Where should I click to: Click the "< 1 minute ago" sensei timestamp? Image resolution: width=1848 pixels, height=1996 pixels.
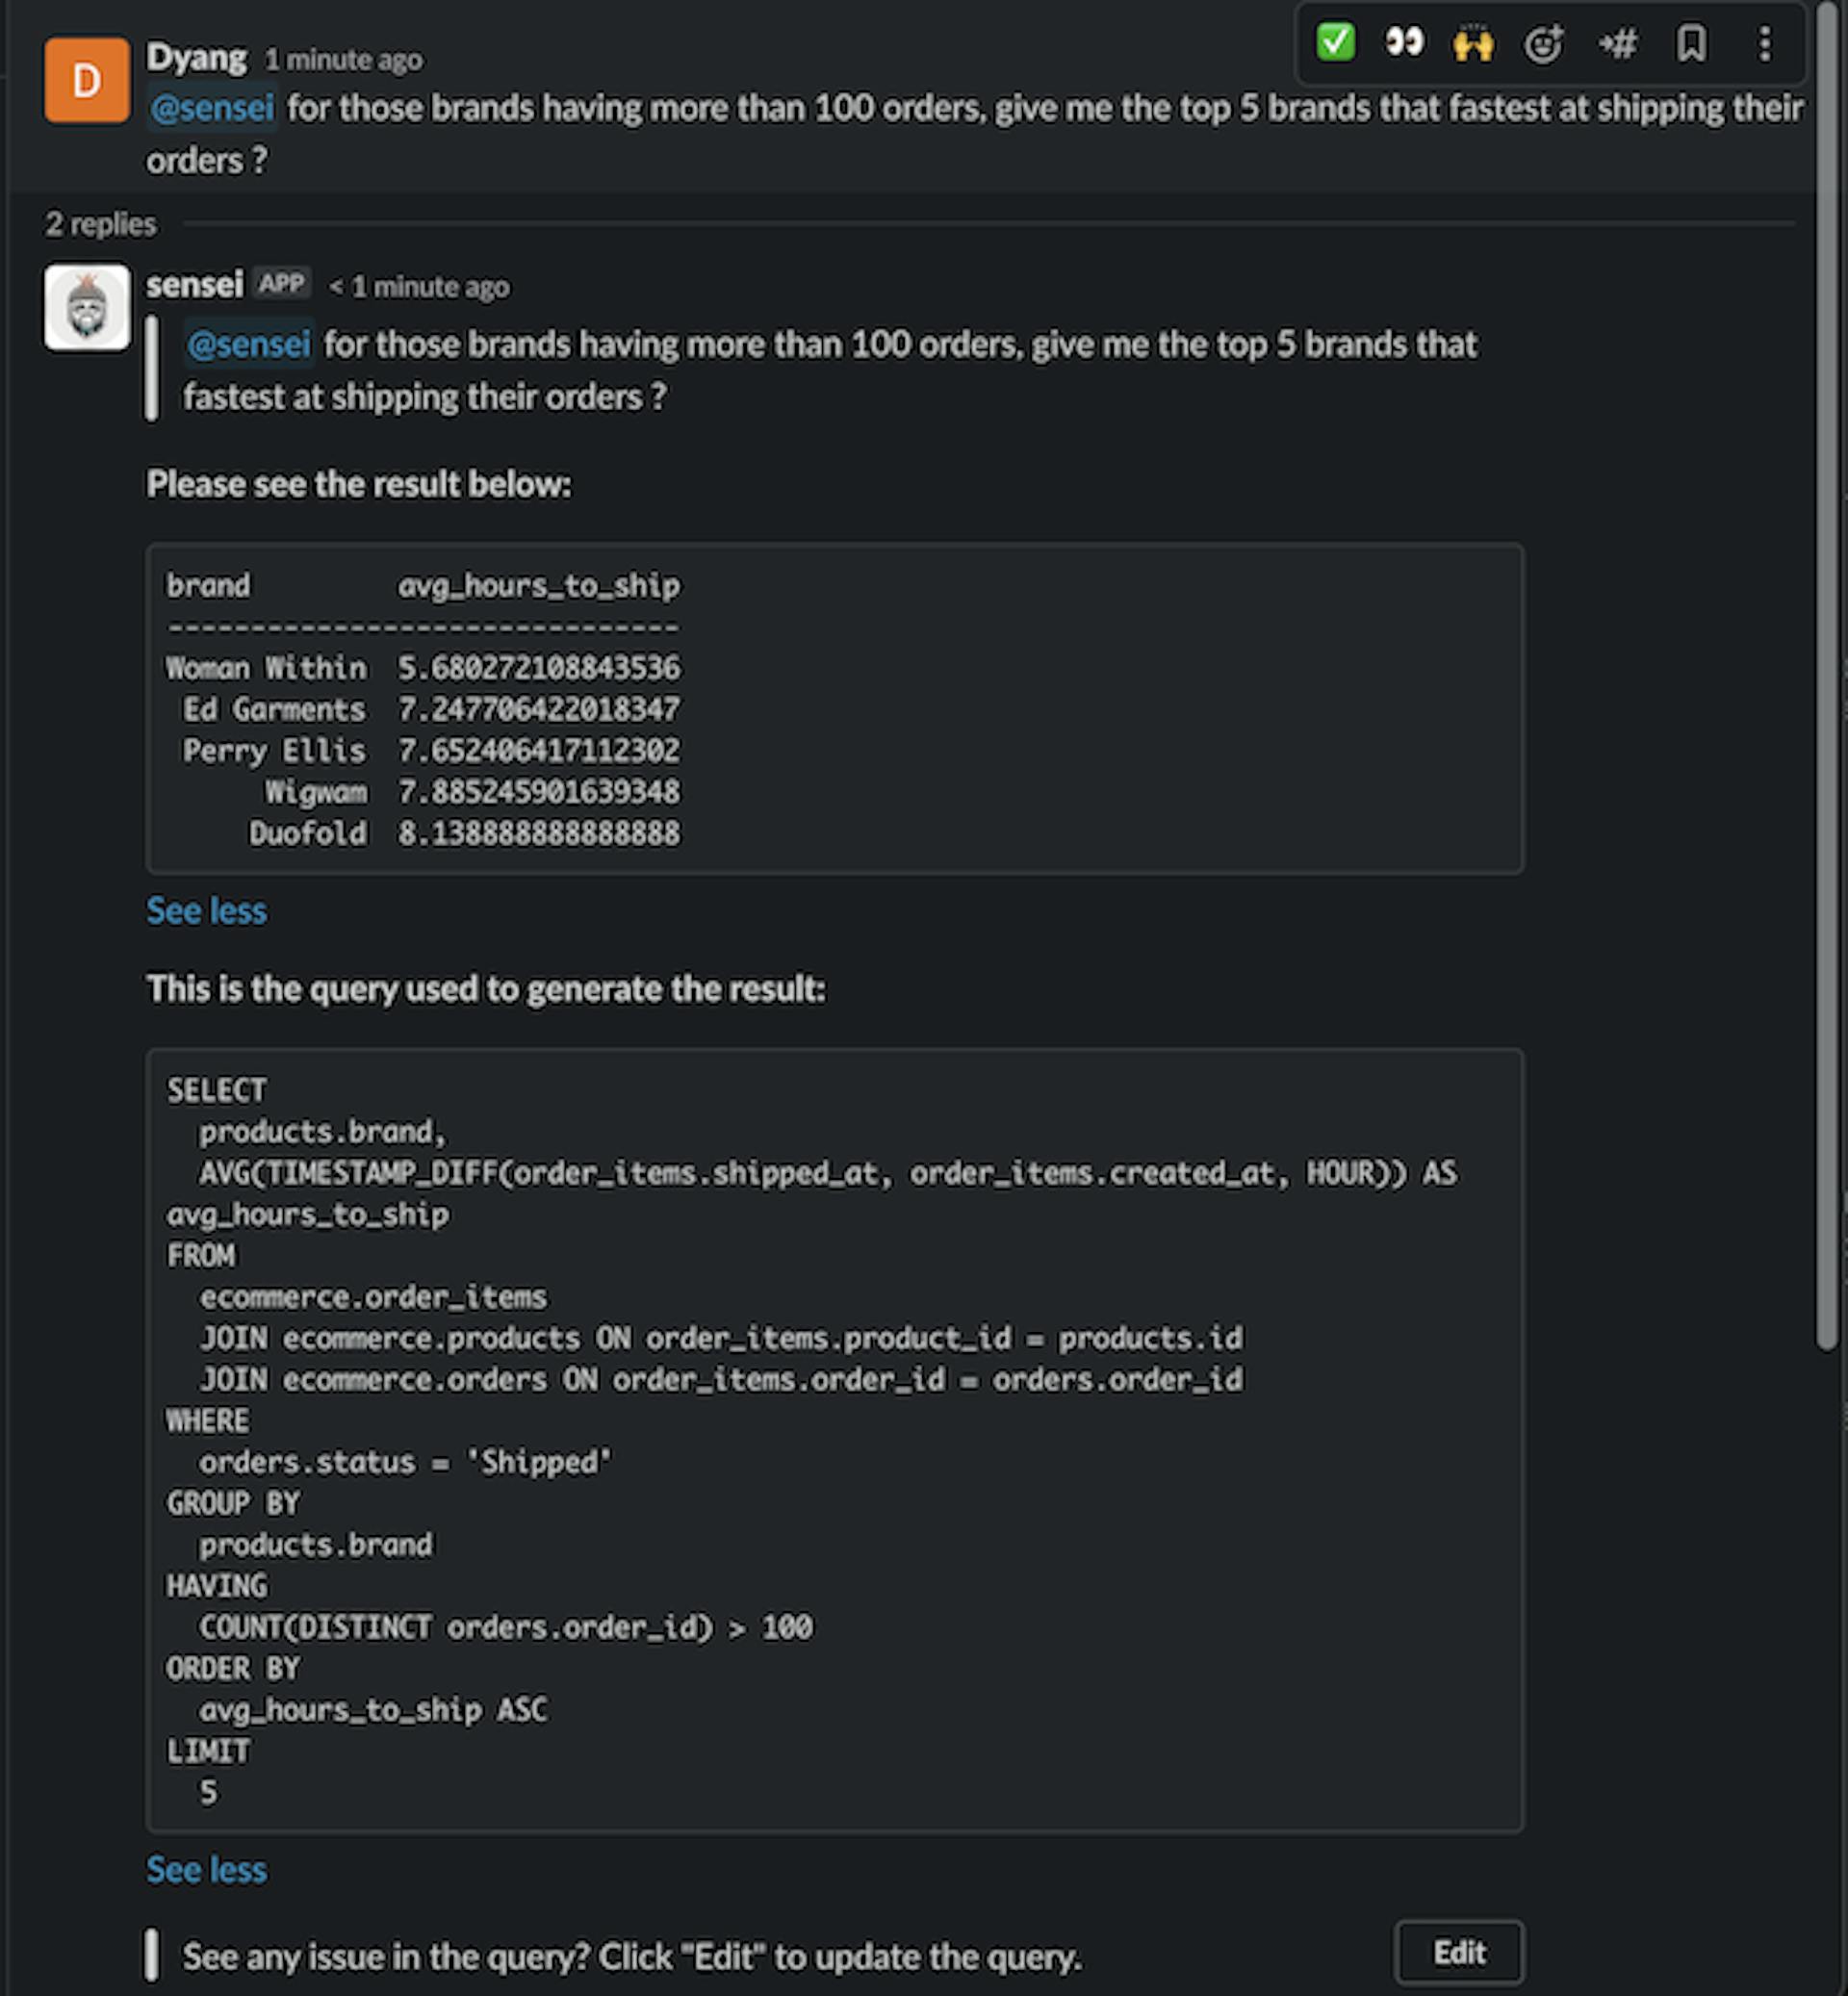point(419,287)
